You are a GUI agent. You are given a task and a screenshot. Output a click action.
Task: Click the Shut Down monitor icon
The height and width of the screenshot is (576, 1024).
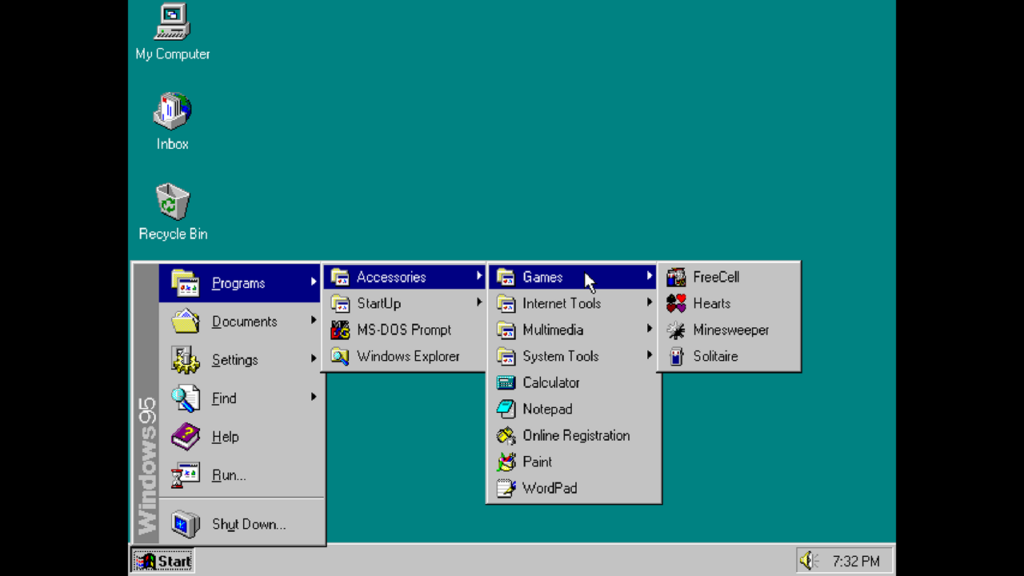tap(185, 524)
